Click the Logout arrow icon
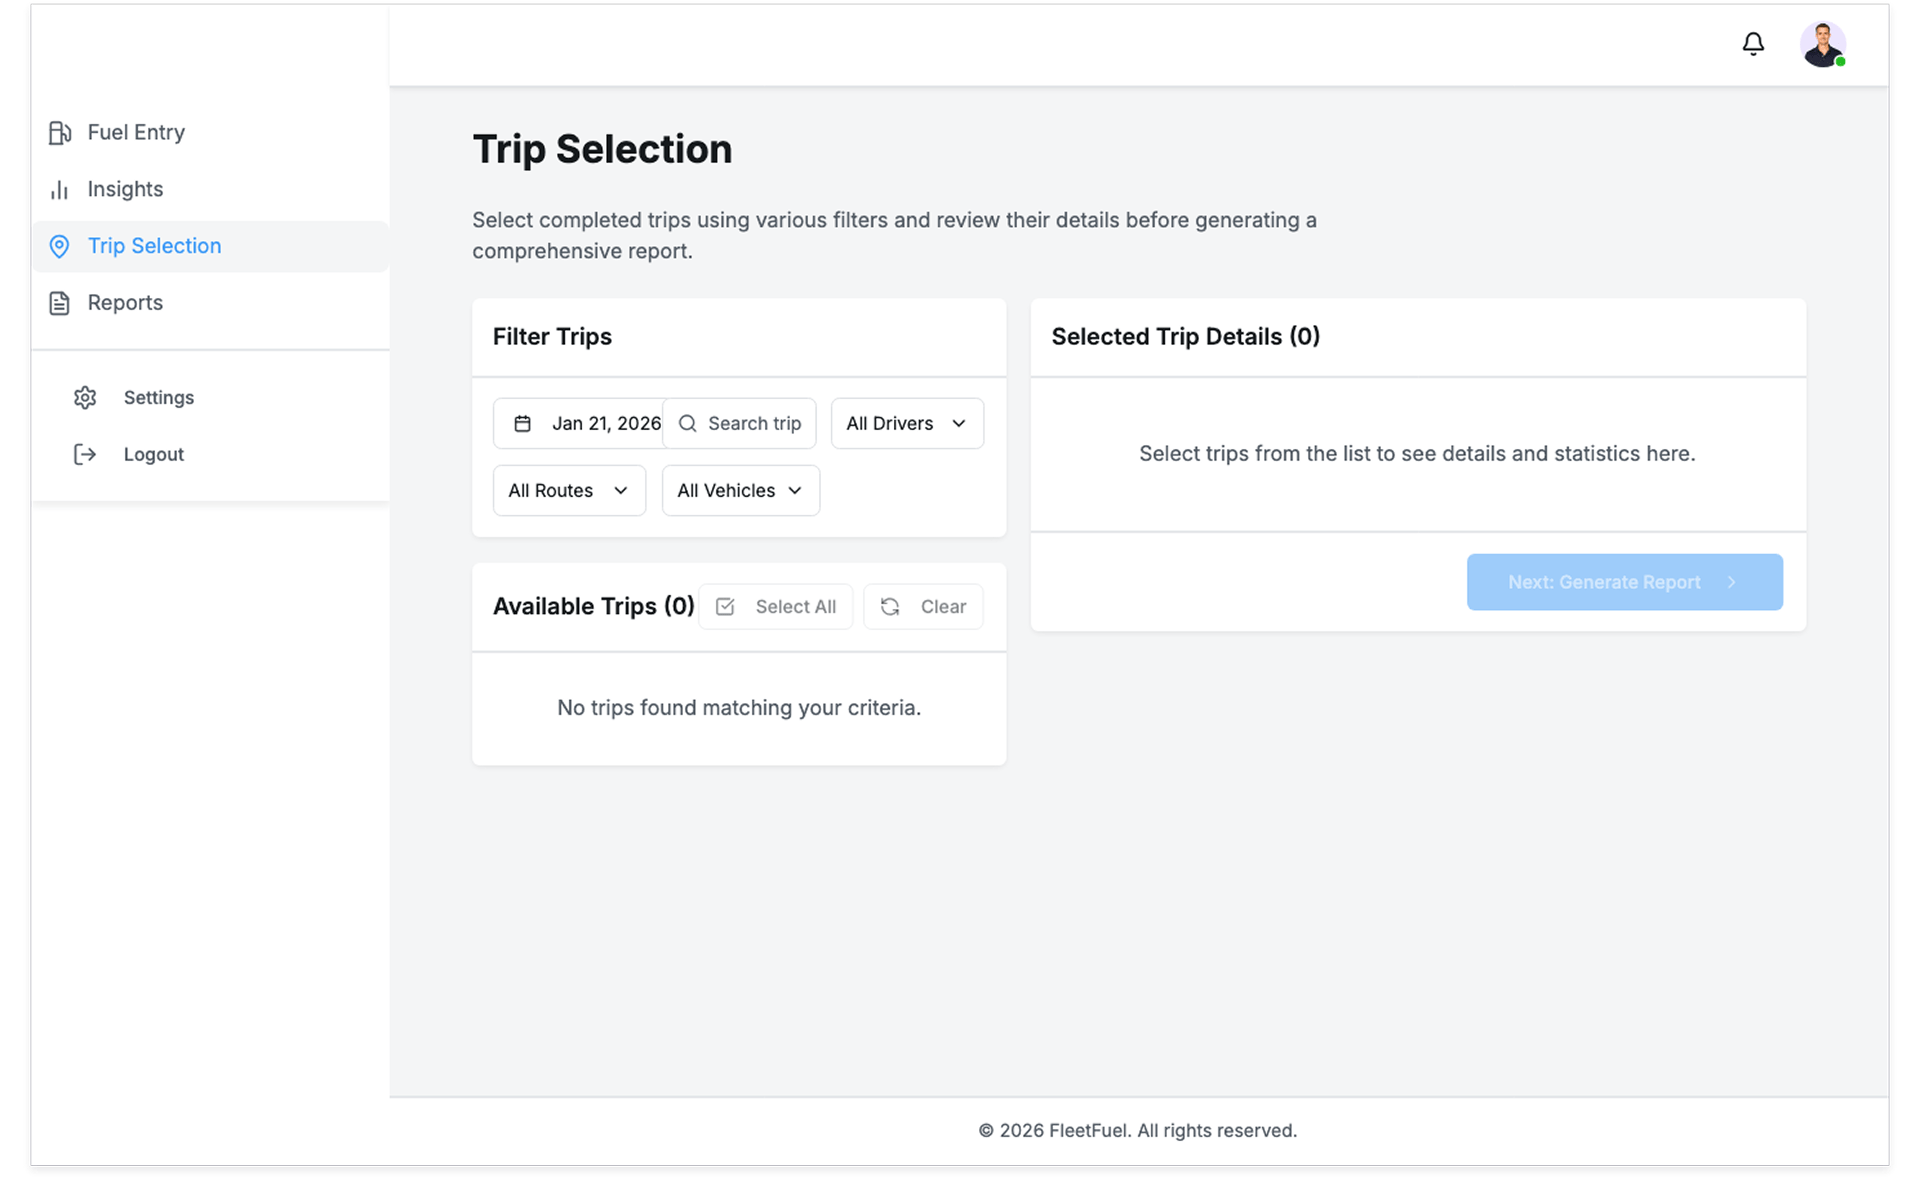Screen dimensions: 1920x1184 pos(85,455)
